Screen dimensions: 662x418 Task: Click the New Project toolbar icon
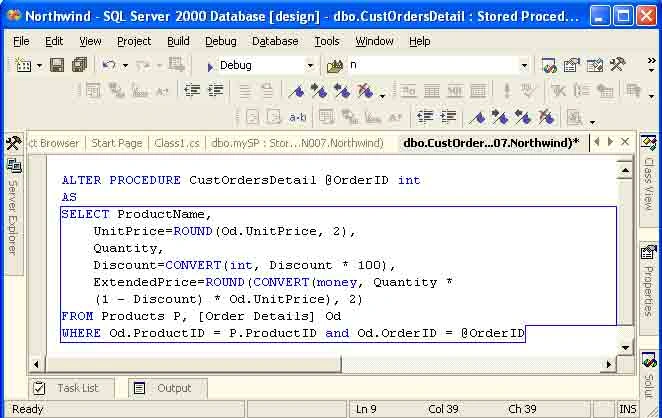[22, 65]
